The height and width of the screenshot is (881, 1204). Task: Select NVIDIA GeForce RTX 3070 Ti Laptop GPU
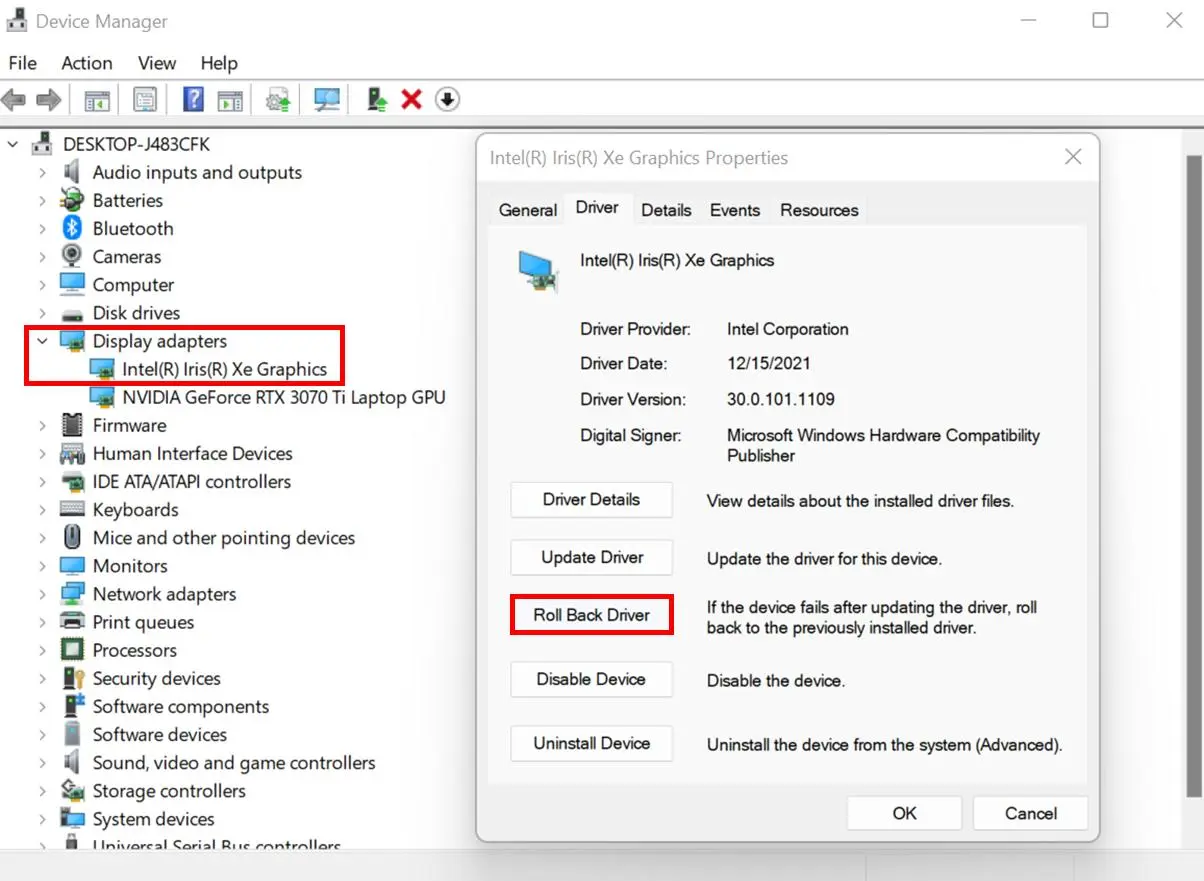pyautogui.click(x=284, y=397)
